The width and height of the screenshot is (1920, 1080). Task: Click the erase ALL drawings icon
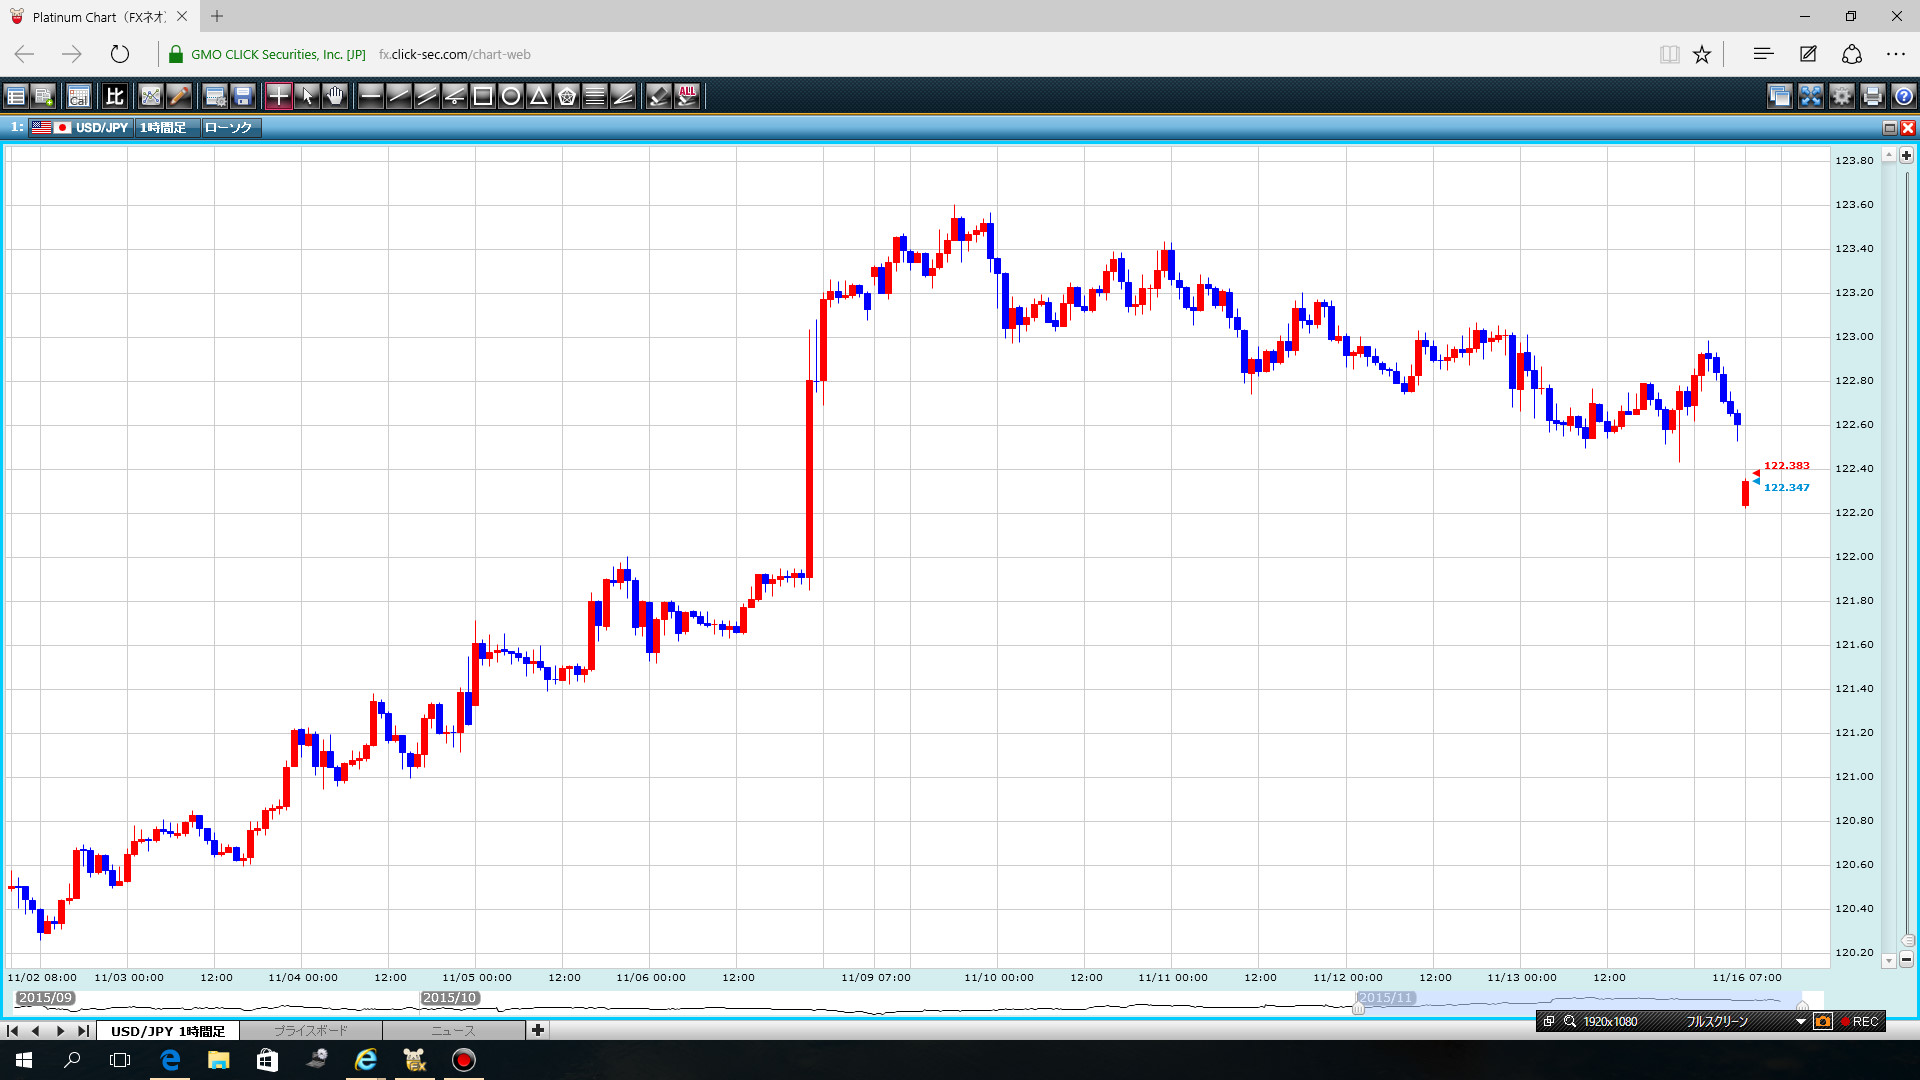[x=687, y=96]
